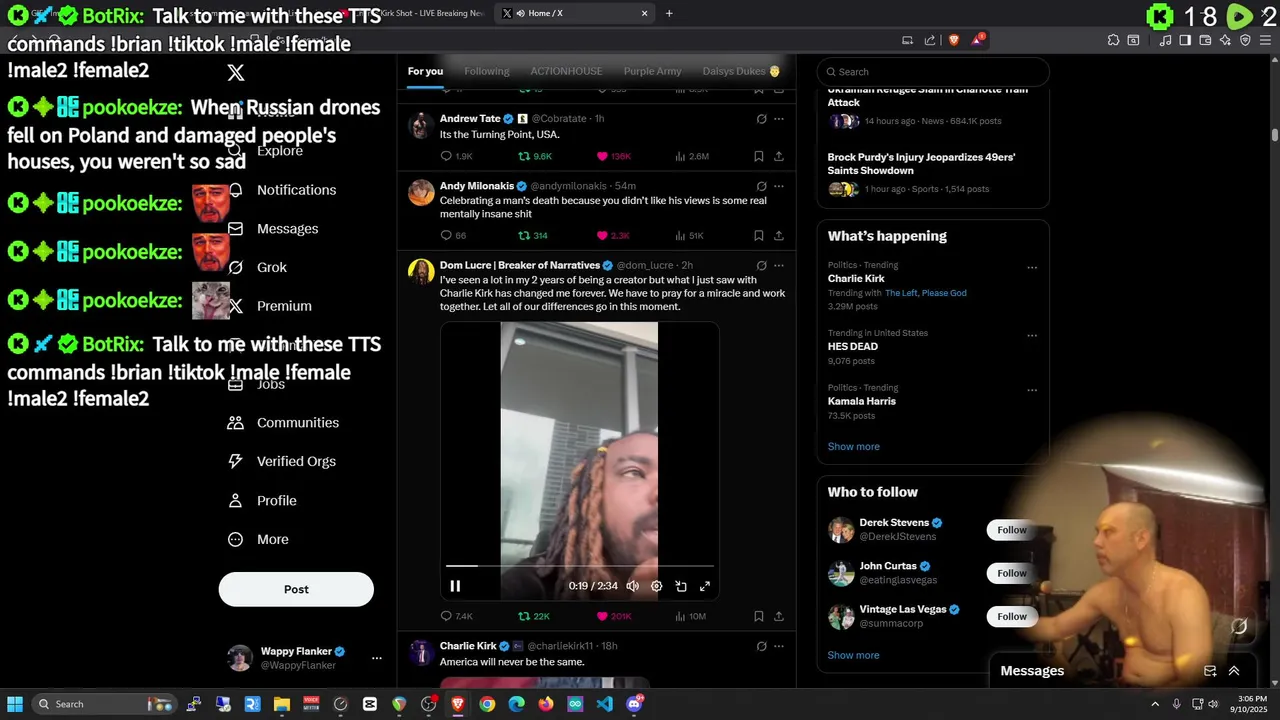
Task: Open Visual Studio Code from taskbar
Action: click(604, 704)
